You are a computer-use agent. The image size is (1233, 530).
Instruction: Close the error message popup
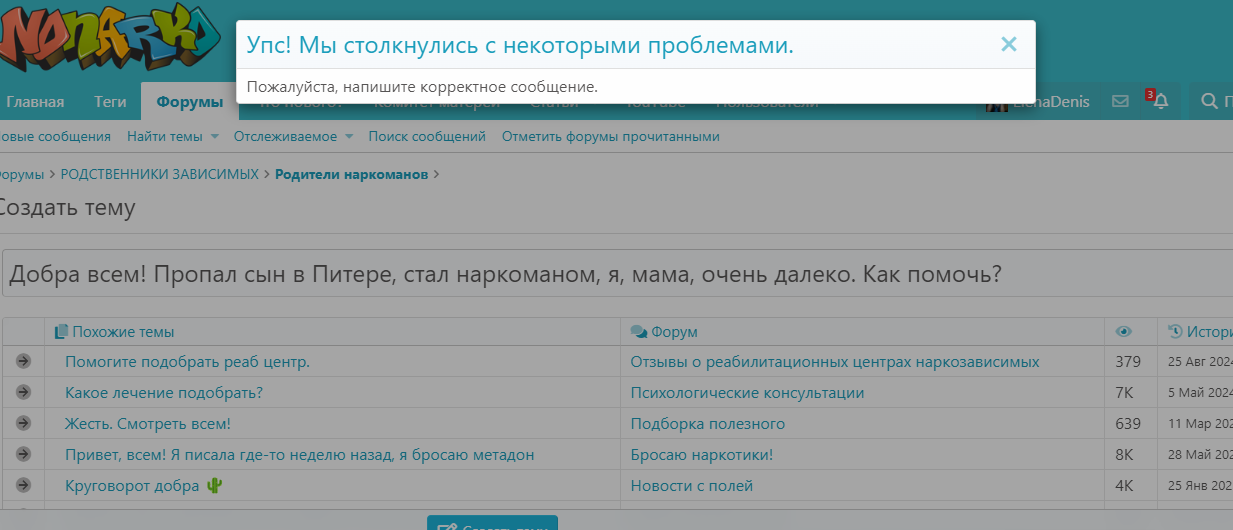(x=1008, y=44)
